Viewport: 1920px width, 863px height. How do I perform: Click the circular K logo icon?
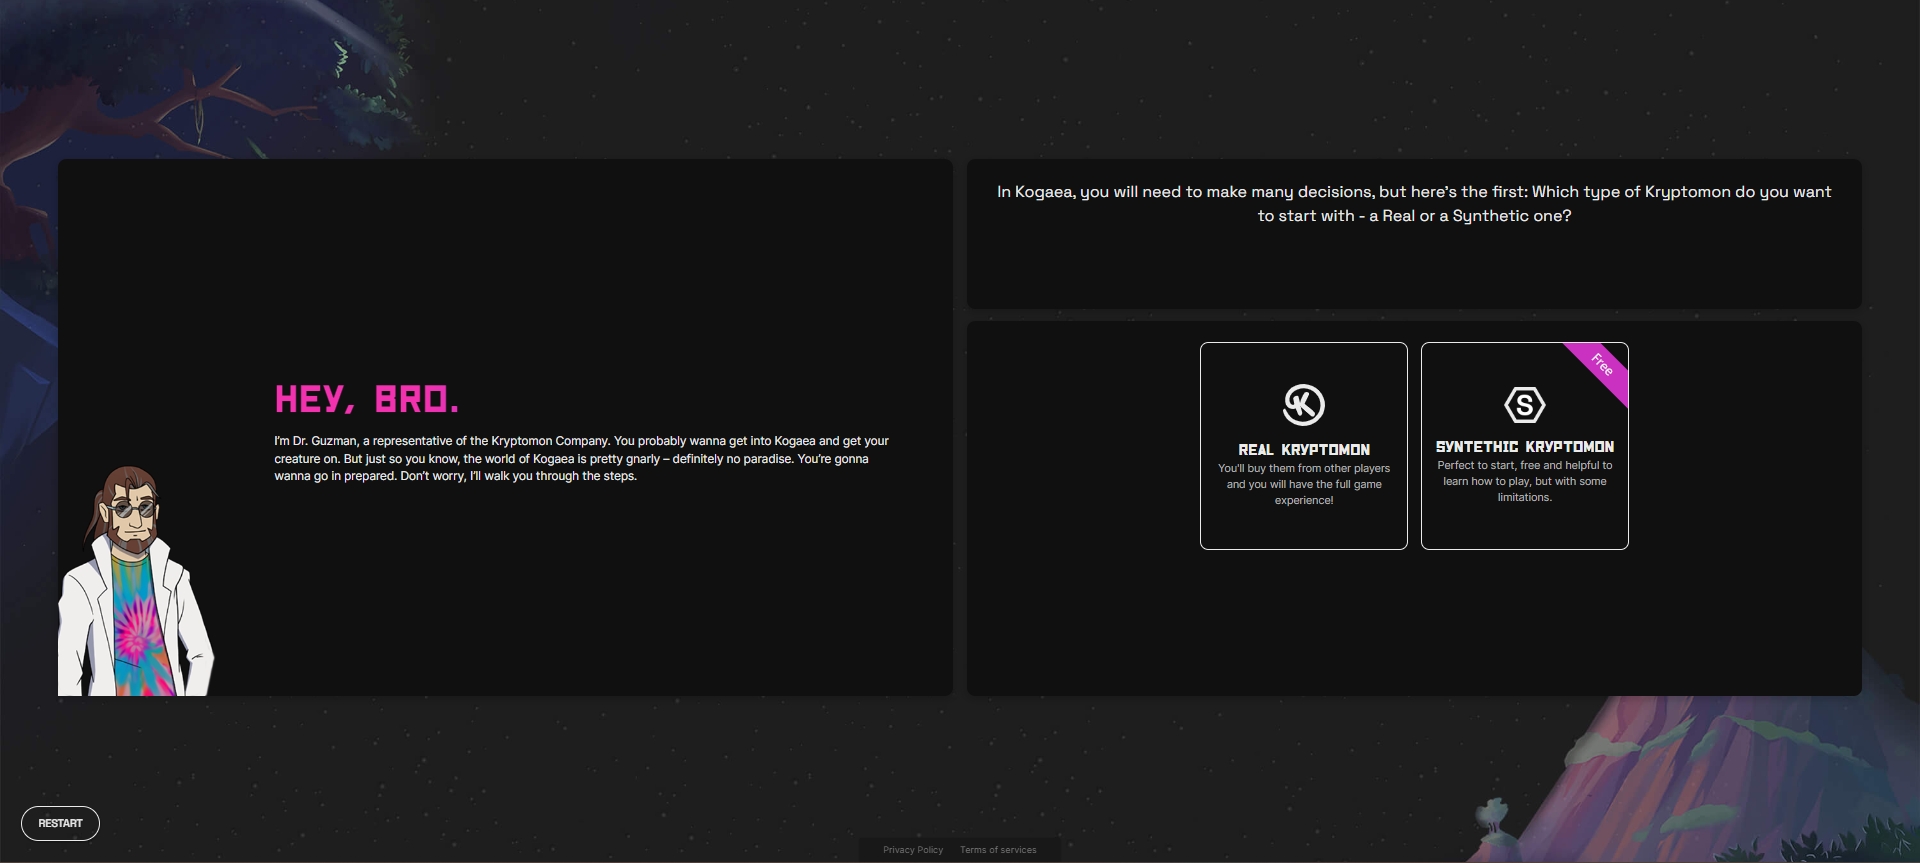click(1303, 405)
